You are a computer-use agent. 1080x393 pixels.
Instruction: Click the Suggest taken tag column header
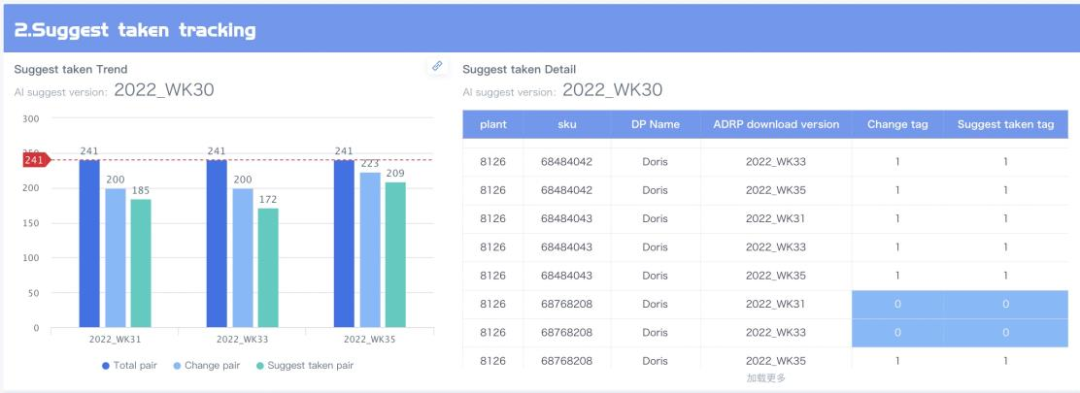(1006, 125)
